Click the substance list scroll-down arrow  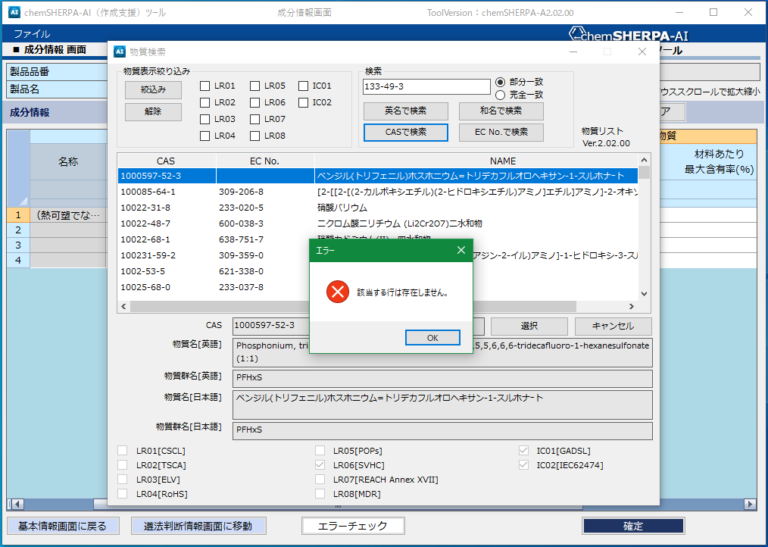pos(644,294)
